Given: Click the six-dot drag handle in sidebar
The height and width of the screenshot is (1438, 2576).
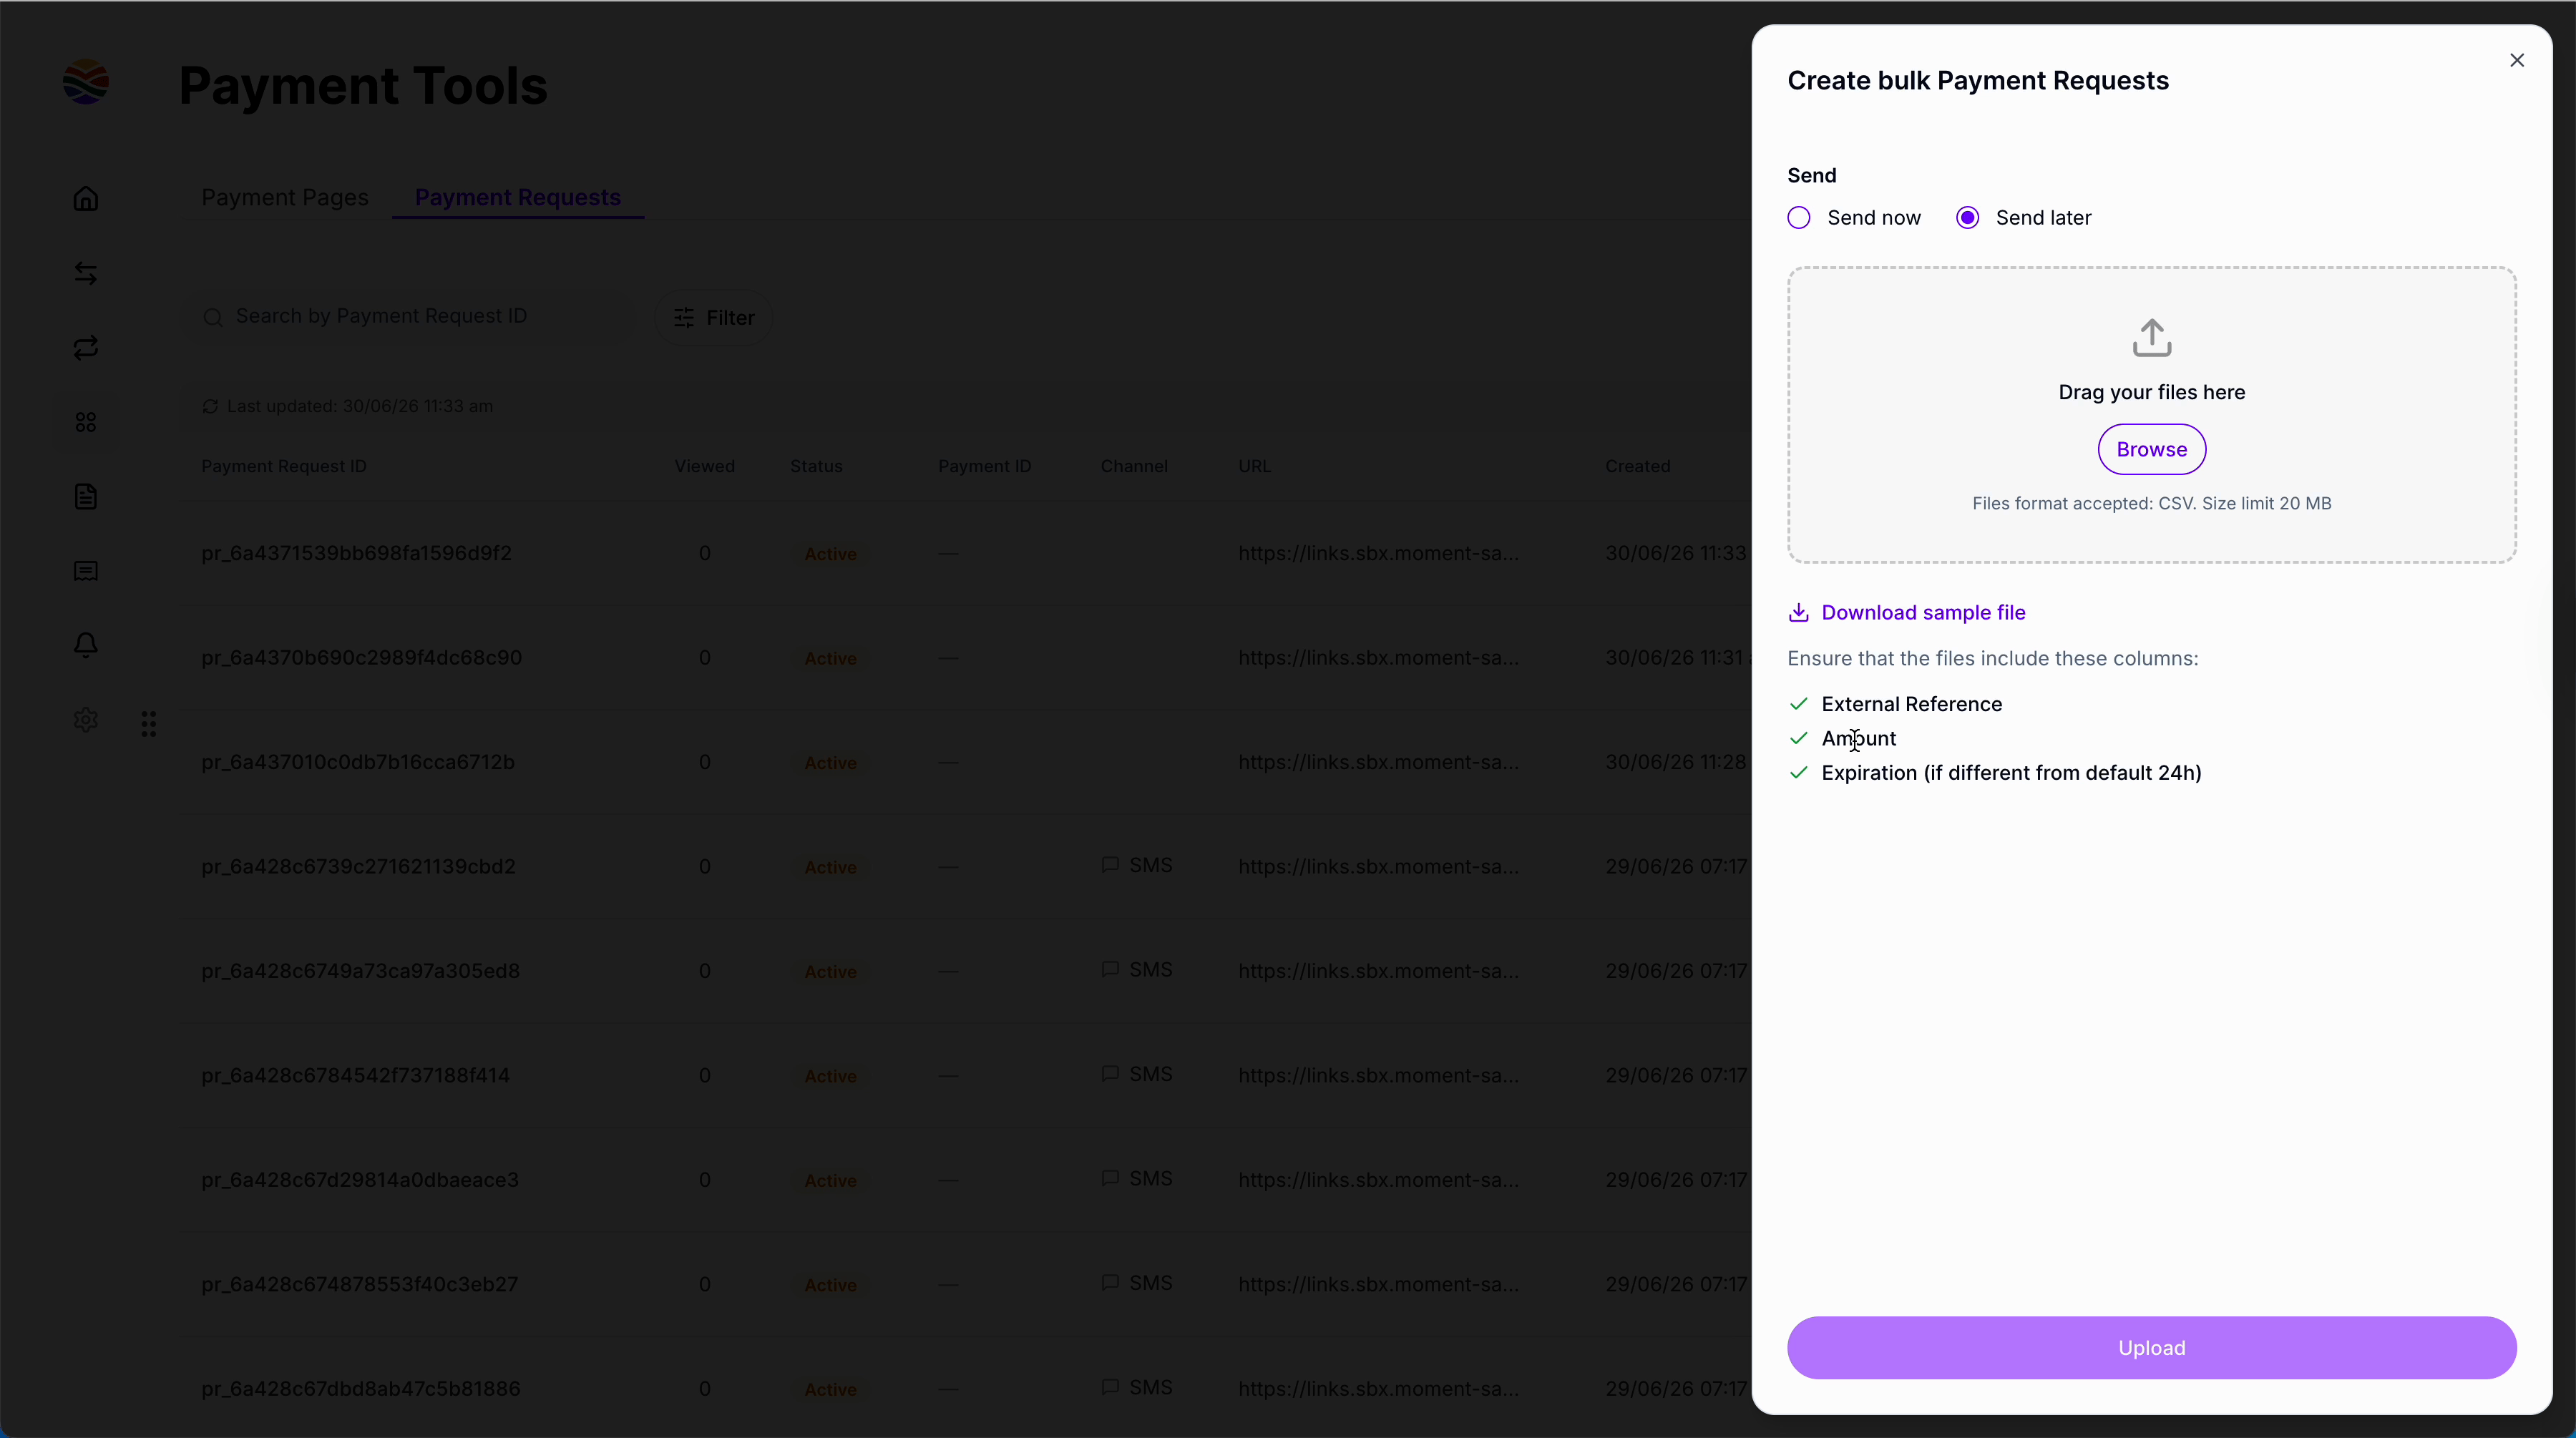Looking at the screenshot, I should pos(149,724).
